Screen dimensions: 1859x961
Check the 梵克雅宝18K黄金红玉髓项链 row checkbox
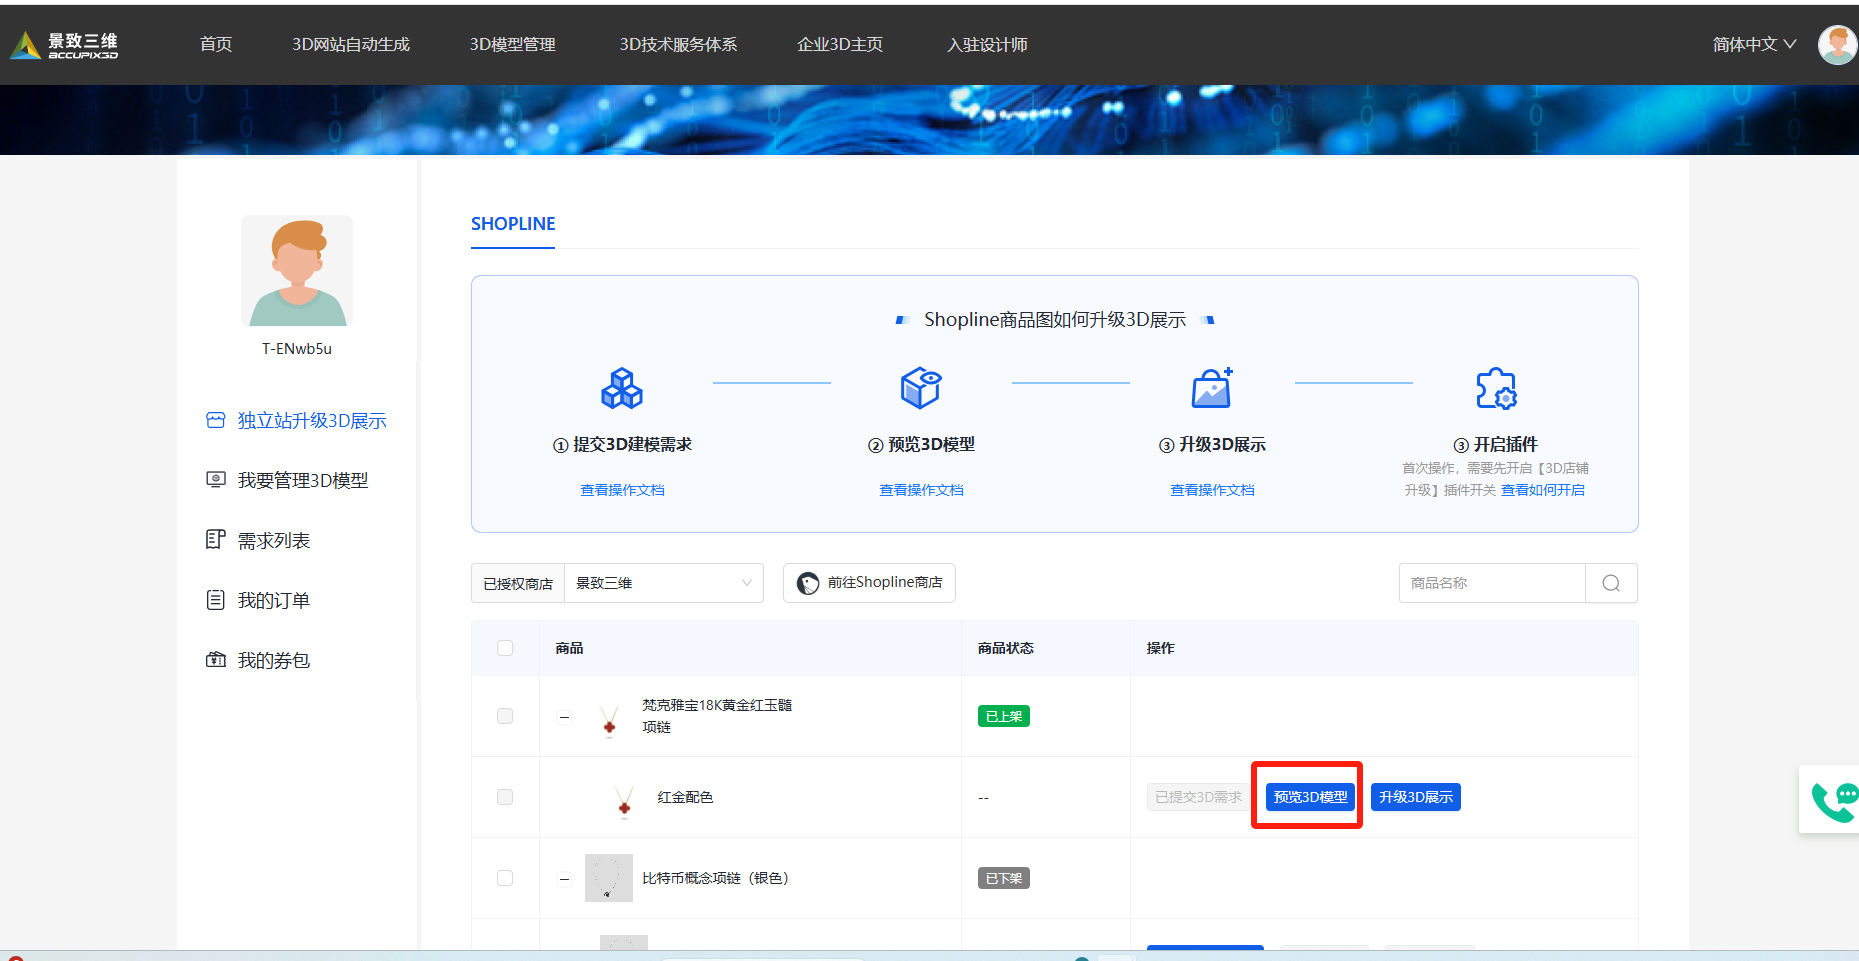click(x=505, y=716)
